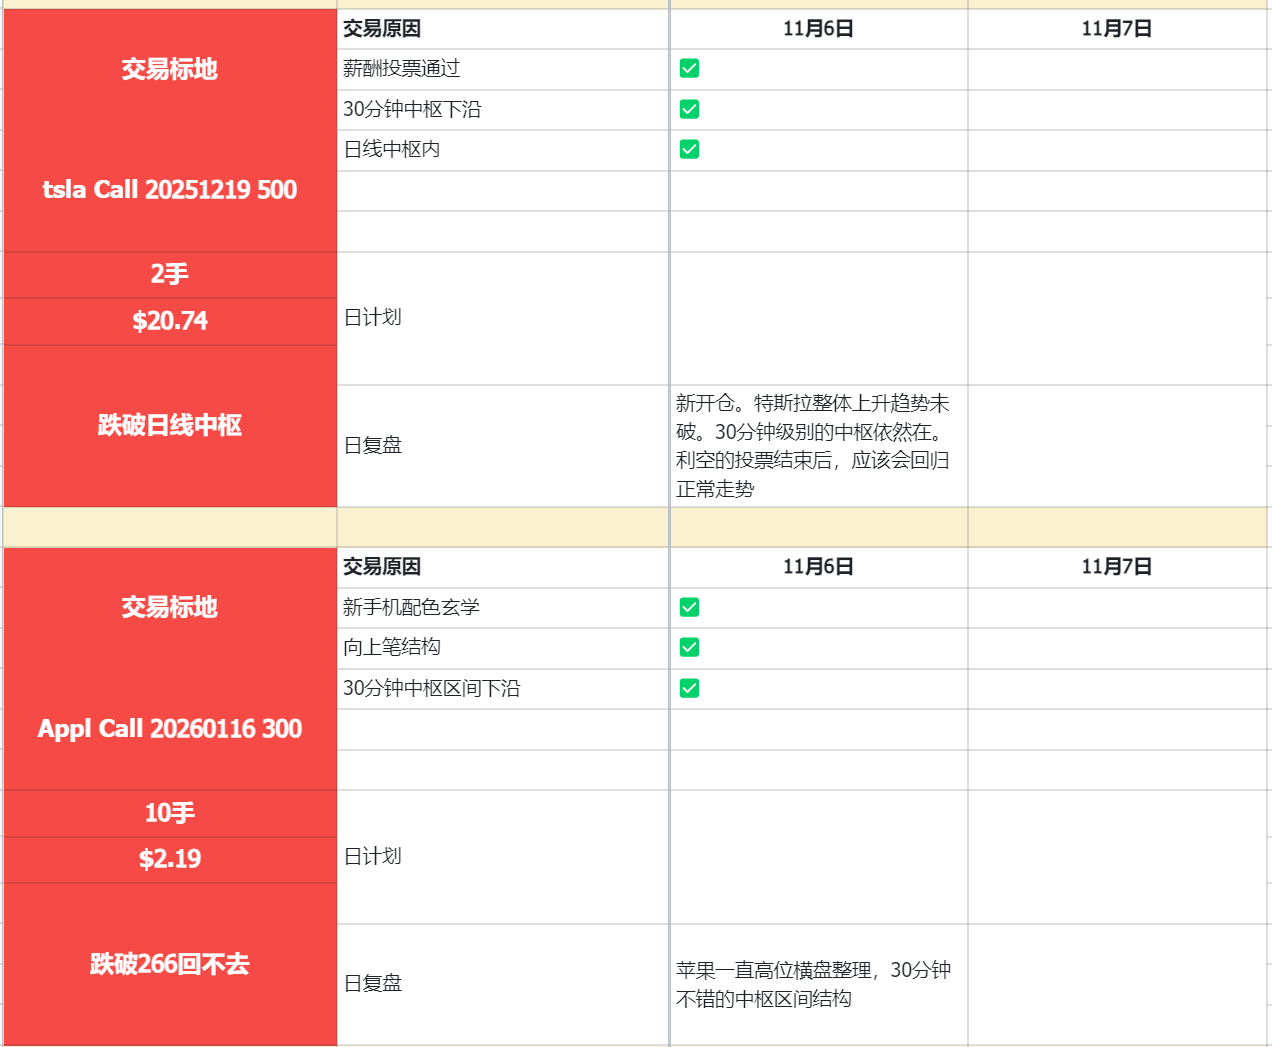Click the 交易标地 label in Appl block
The image size is (1272, 1047).
170,608
